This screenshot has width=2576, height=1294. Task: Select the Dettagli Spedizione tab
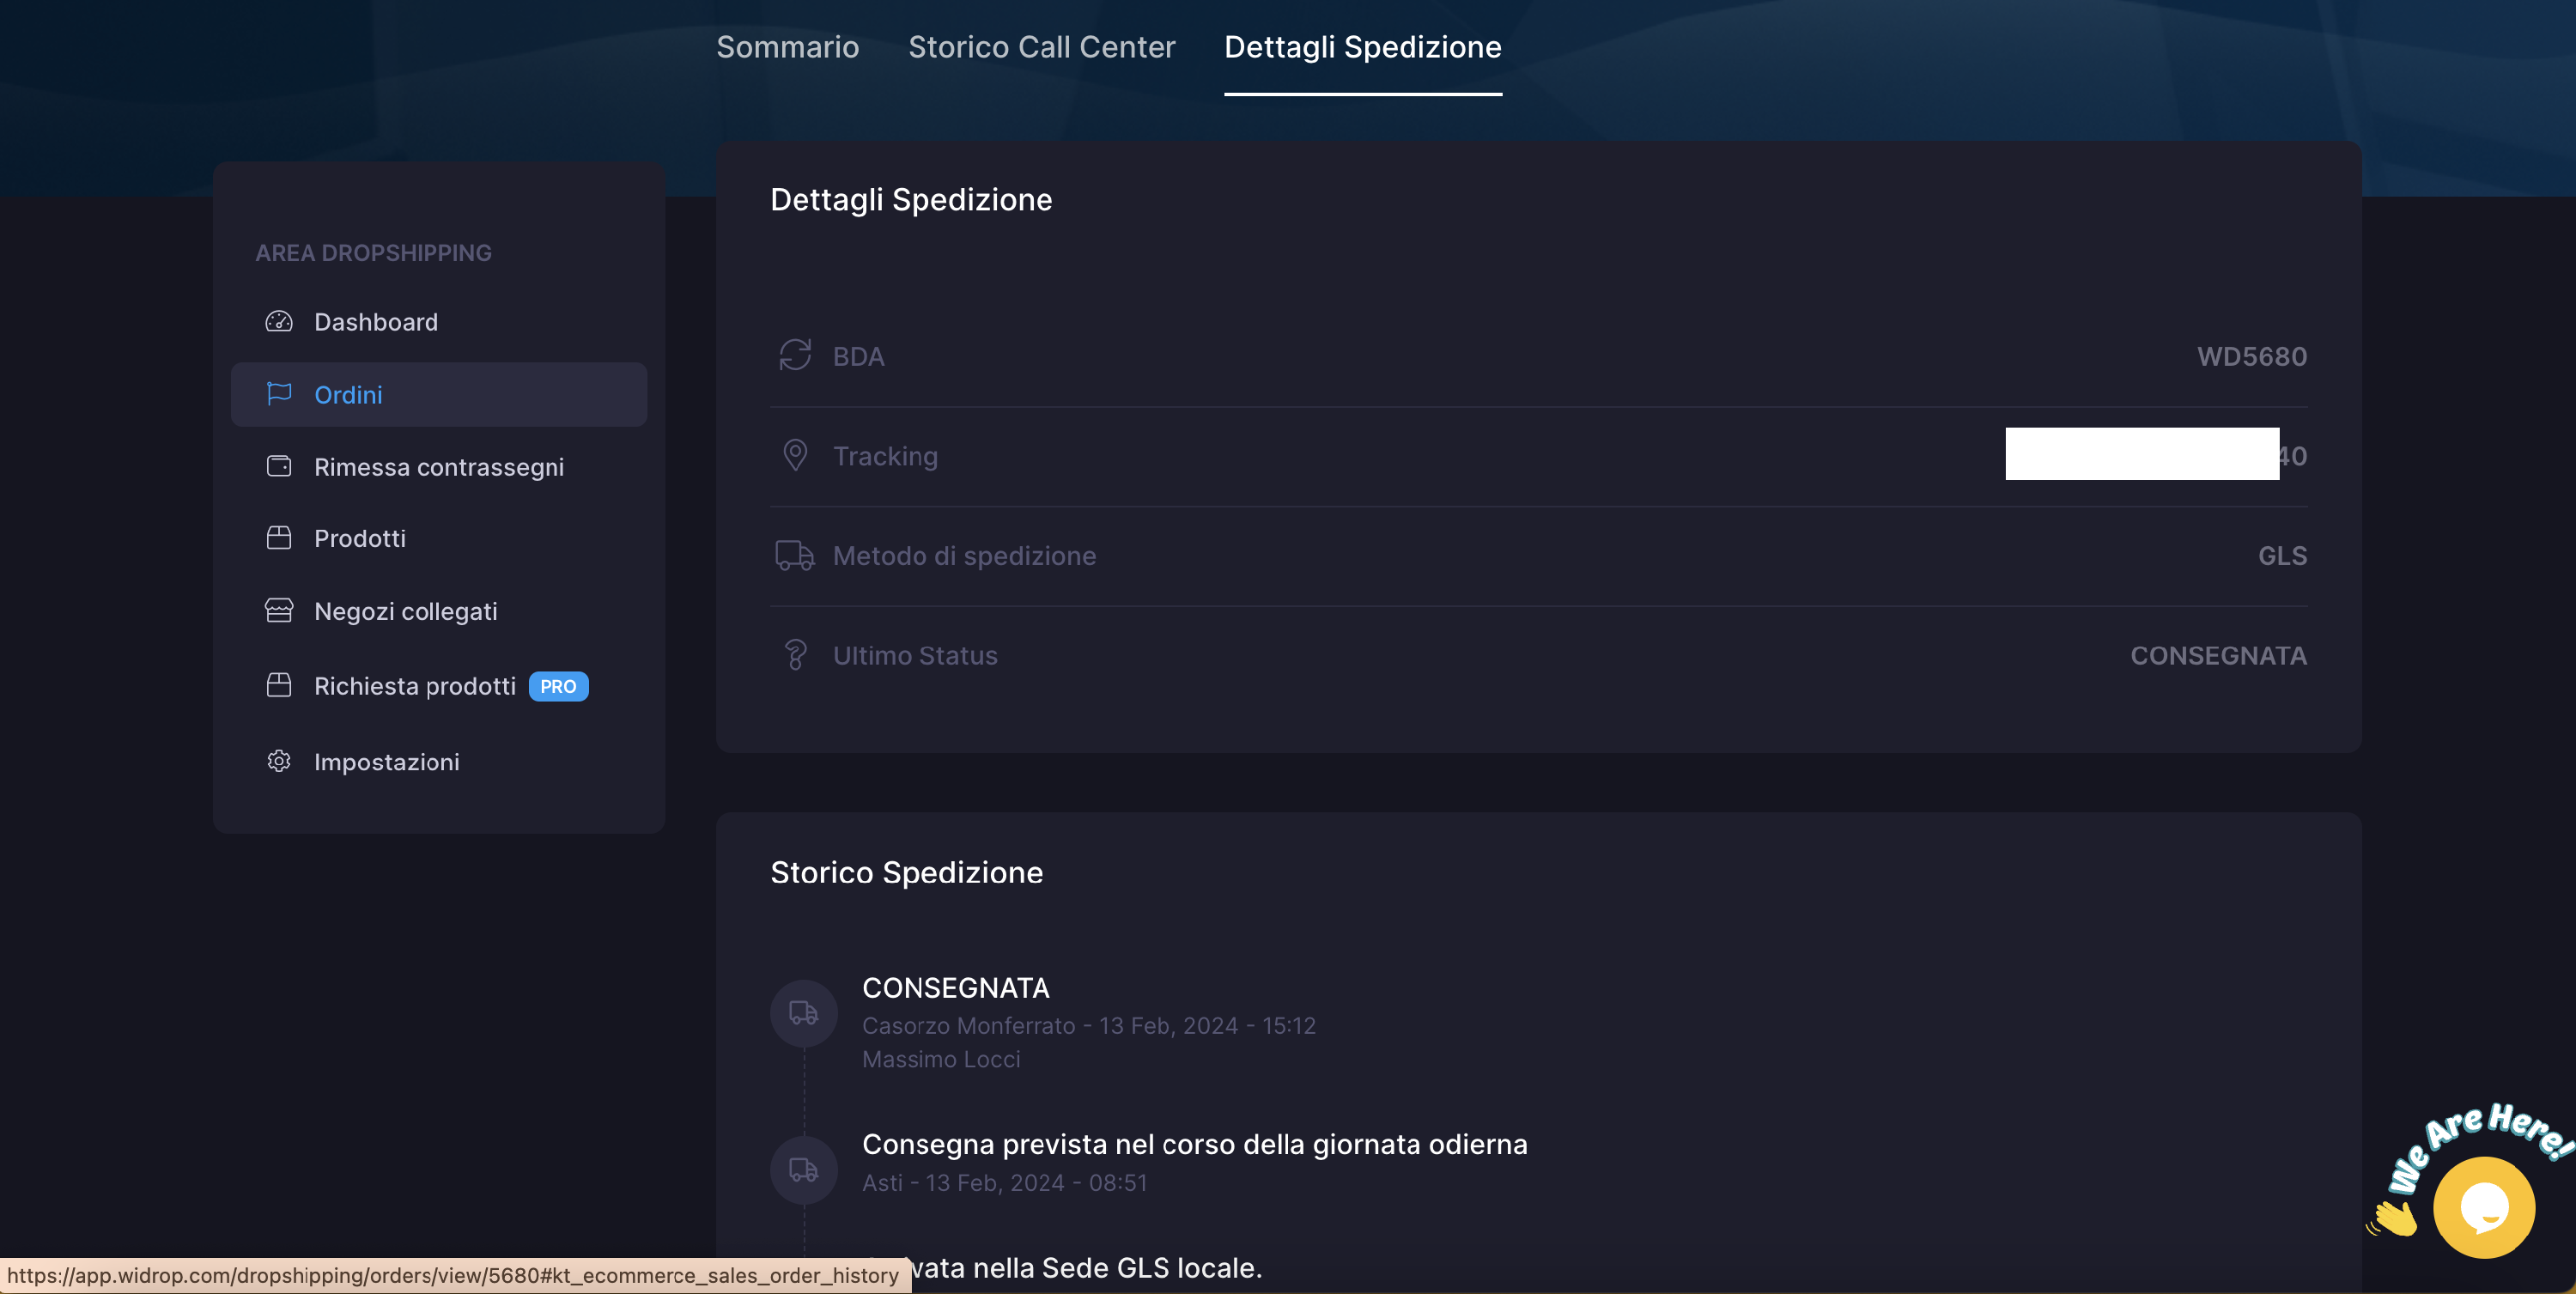click(1362, 47)
